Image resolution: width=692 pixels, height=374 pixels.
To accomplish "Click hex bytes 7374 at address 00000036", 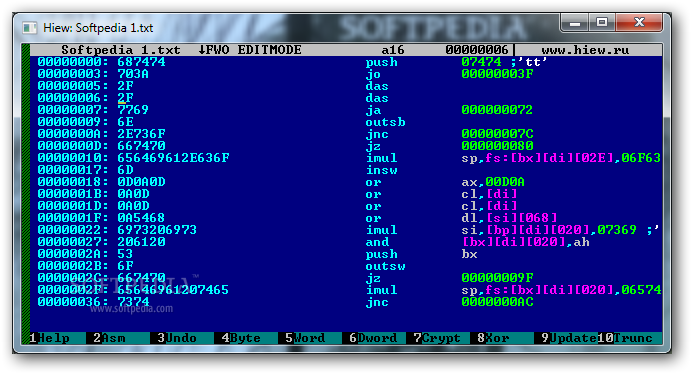I will 133,302.
